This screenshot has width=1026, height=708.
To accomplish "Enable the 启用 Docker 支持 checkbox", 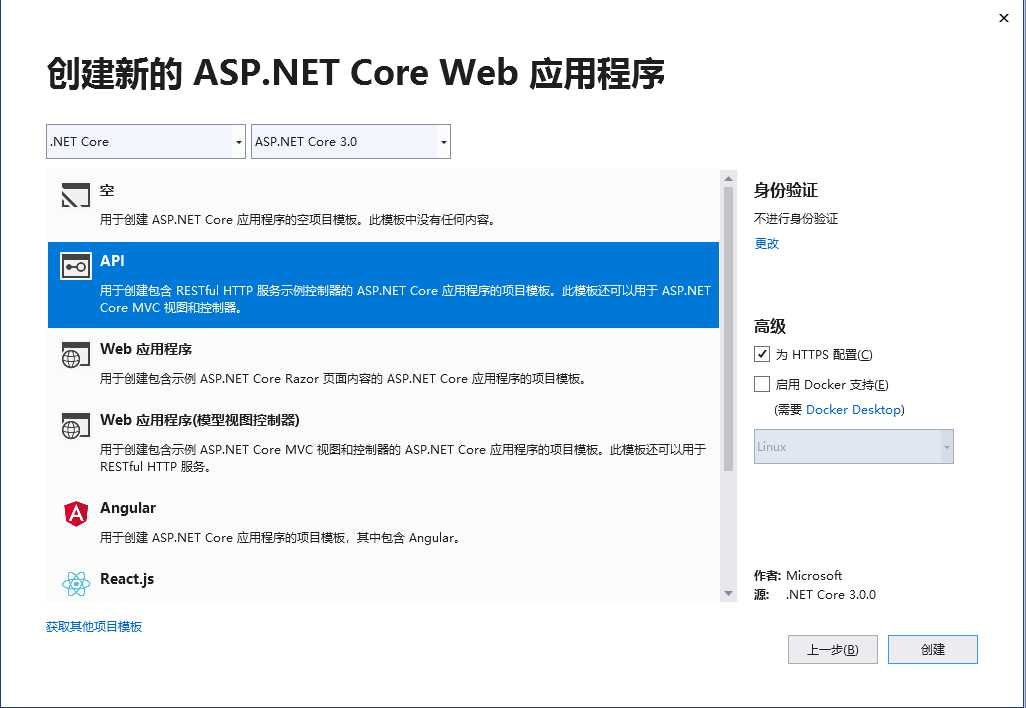I will (762, 384).
